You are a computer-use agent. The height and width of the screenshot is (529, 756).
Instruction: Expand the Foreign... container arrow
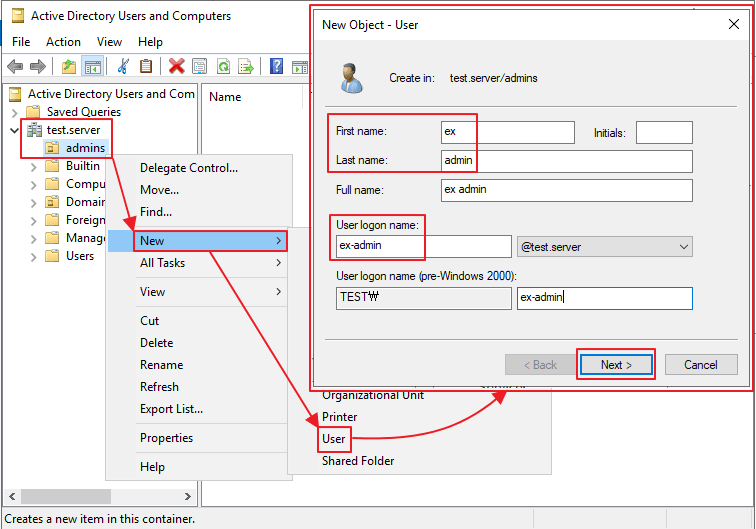(x=33, y=221)
